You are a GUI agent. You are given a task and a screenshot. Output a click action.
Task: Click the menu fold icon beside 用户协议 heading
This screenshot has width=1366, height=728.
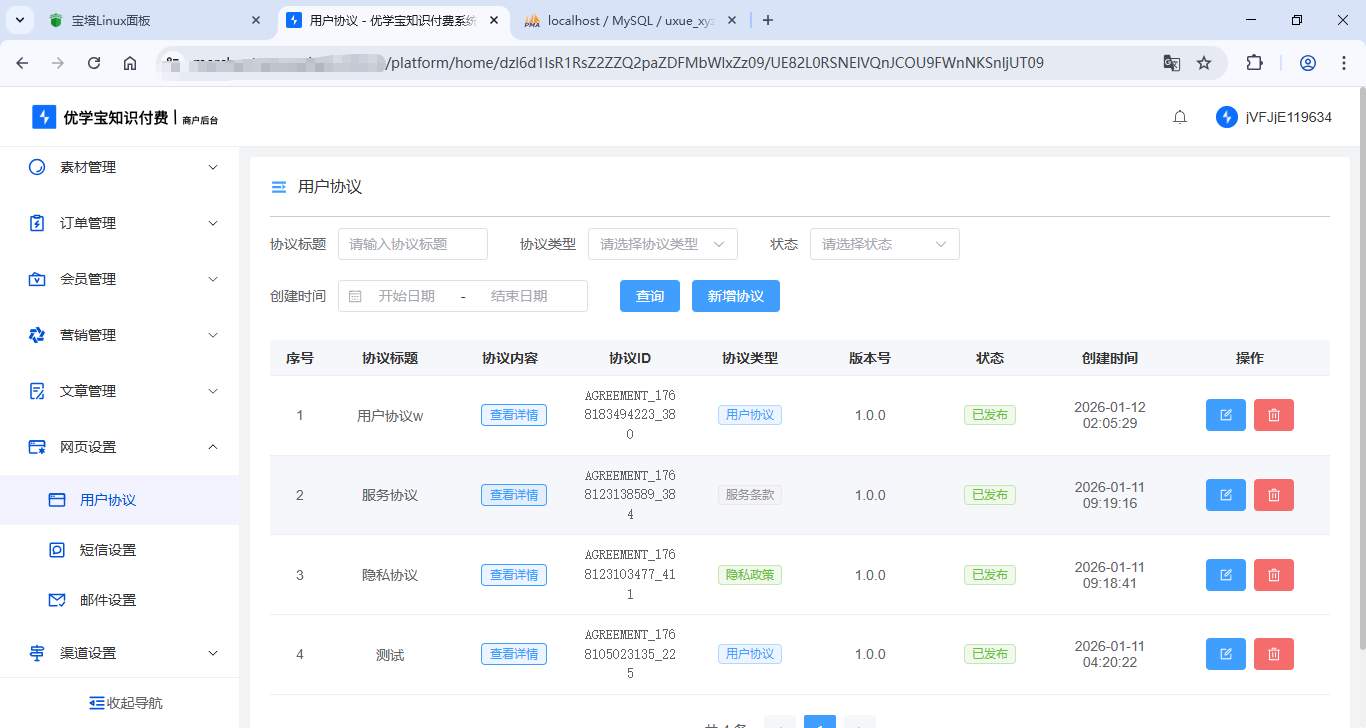[x=279, y=187]
